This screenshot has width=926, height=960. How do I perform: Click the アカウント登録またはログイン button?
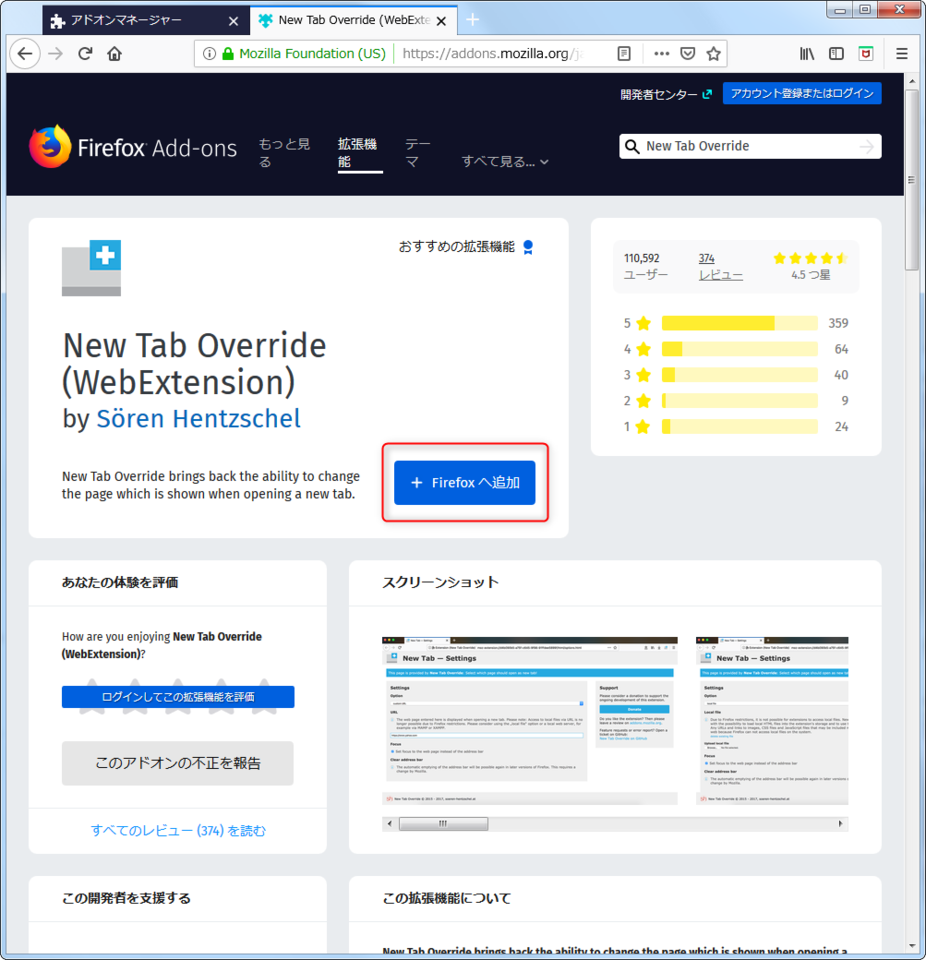[802, 93]
